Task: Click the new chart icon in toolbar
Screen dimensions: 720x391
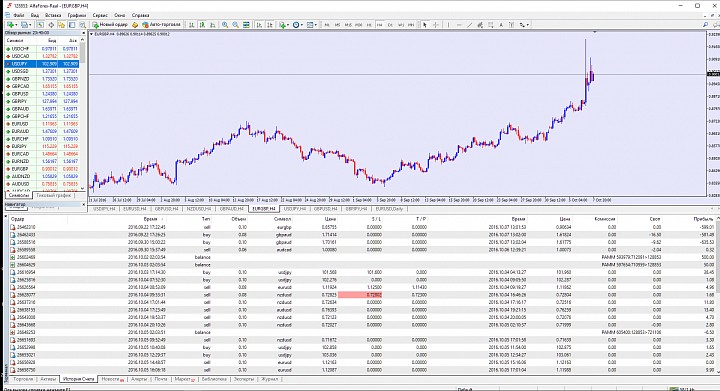Action: 11,25
